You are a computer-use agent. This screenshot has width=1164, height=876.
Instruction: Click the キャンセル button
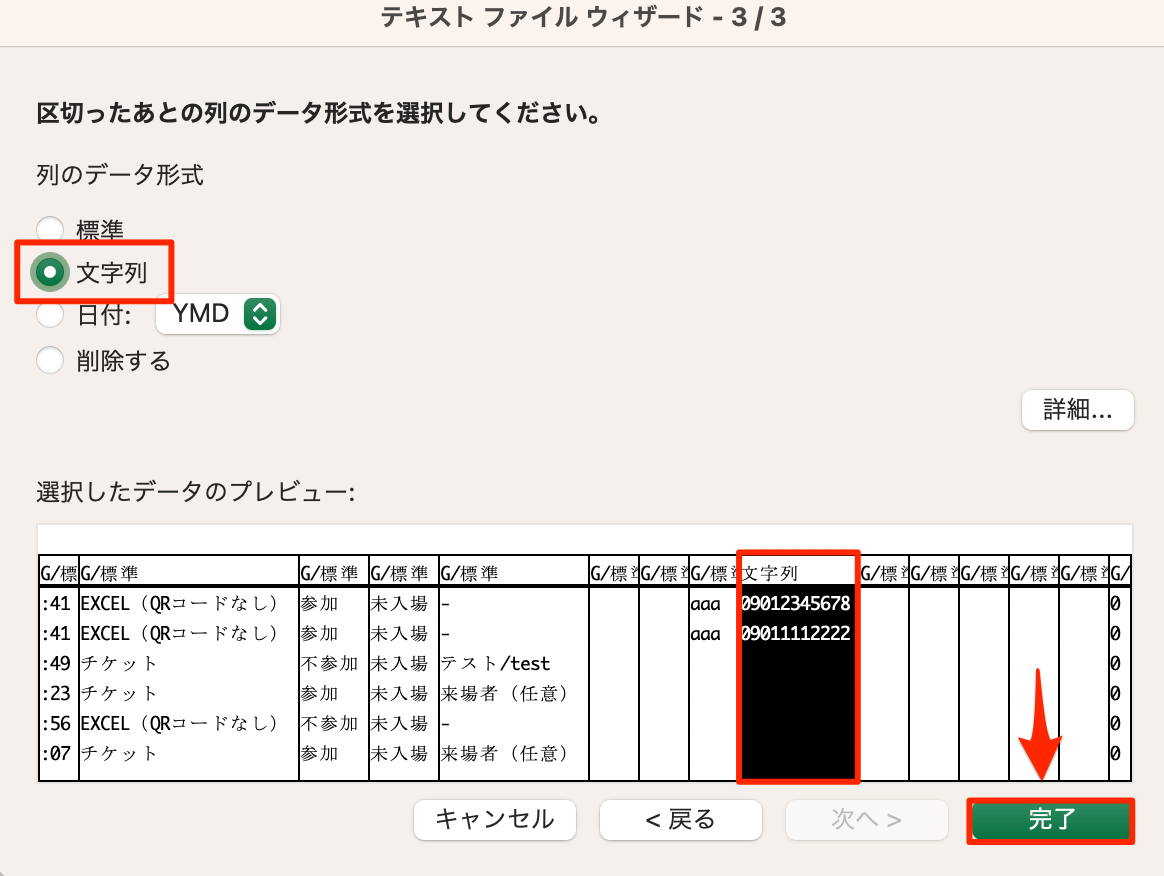(x=494, y=820)
